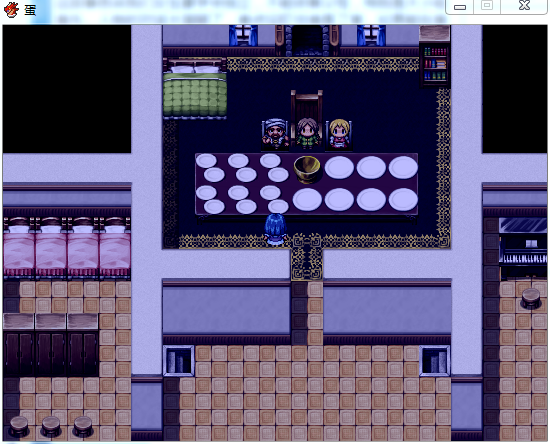
Task: Click the game's egg icon in title bar
Action: [x=11, y=9]
